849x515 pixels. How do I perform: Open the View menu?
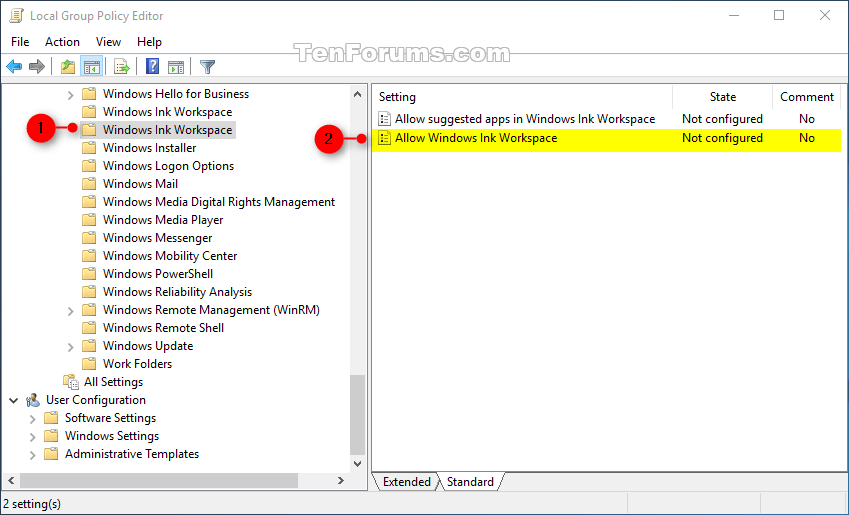[x=108, y=42]
